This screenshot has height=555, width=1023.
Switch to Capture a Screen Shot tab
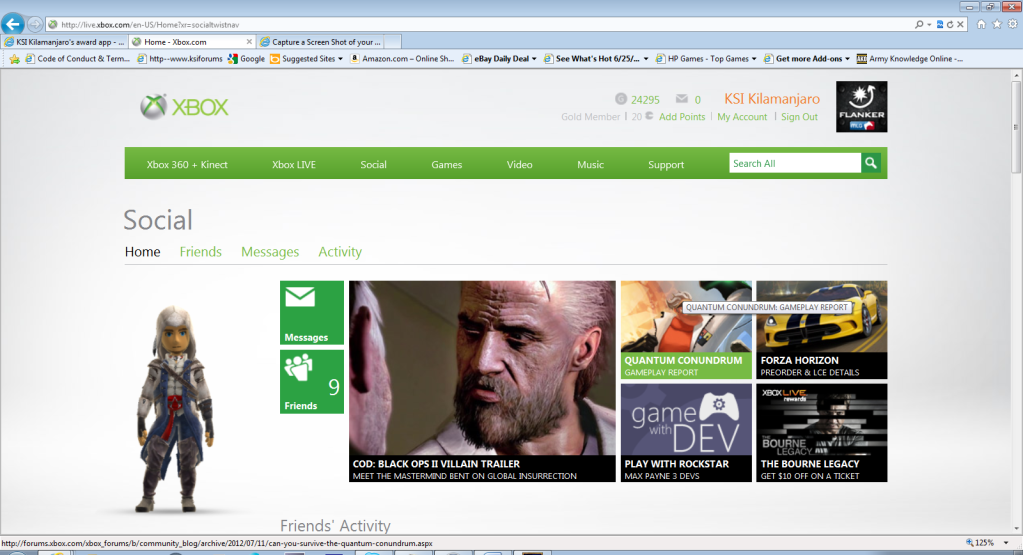coord(320,42)
